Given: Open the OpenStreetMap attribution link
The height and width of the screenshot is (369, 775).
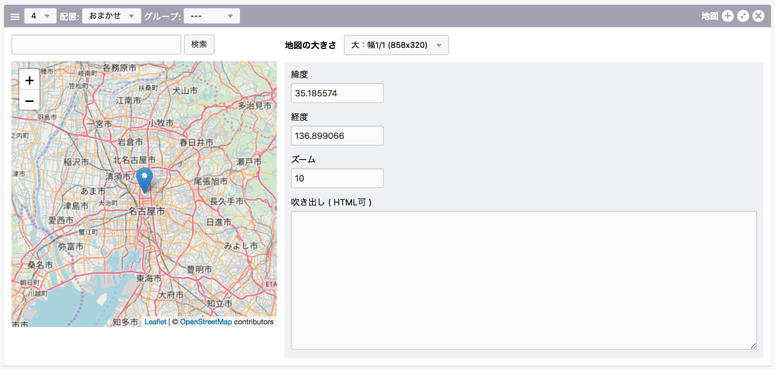Looking at the screenshot, I should pos(206,322).
